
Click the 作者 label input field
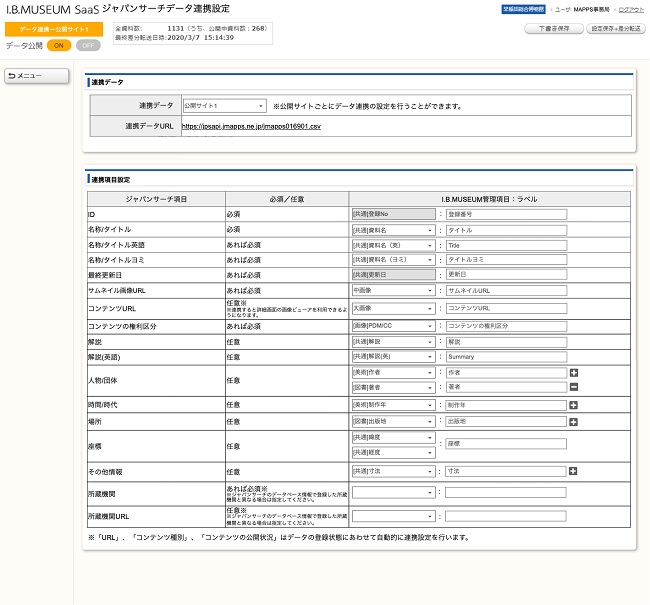point(506,373)
